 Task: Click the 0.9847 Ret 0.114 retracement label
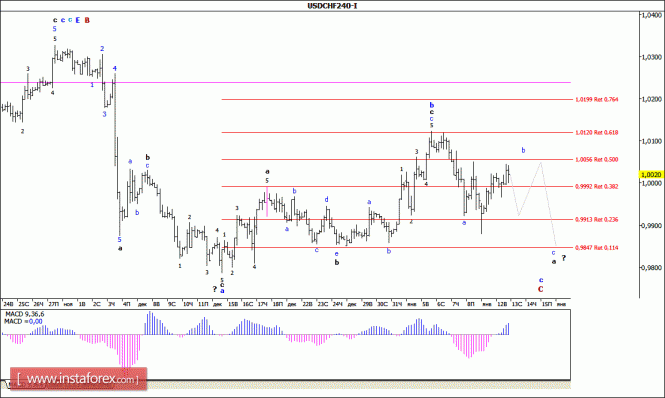(x=596, y=247)
